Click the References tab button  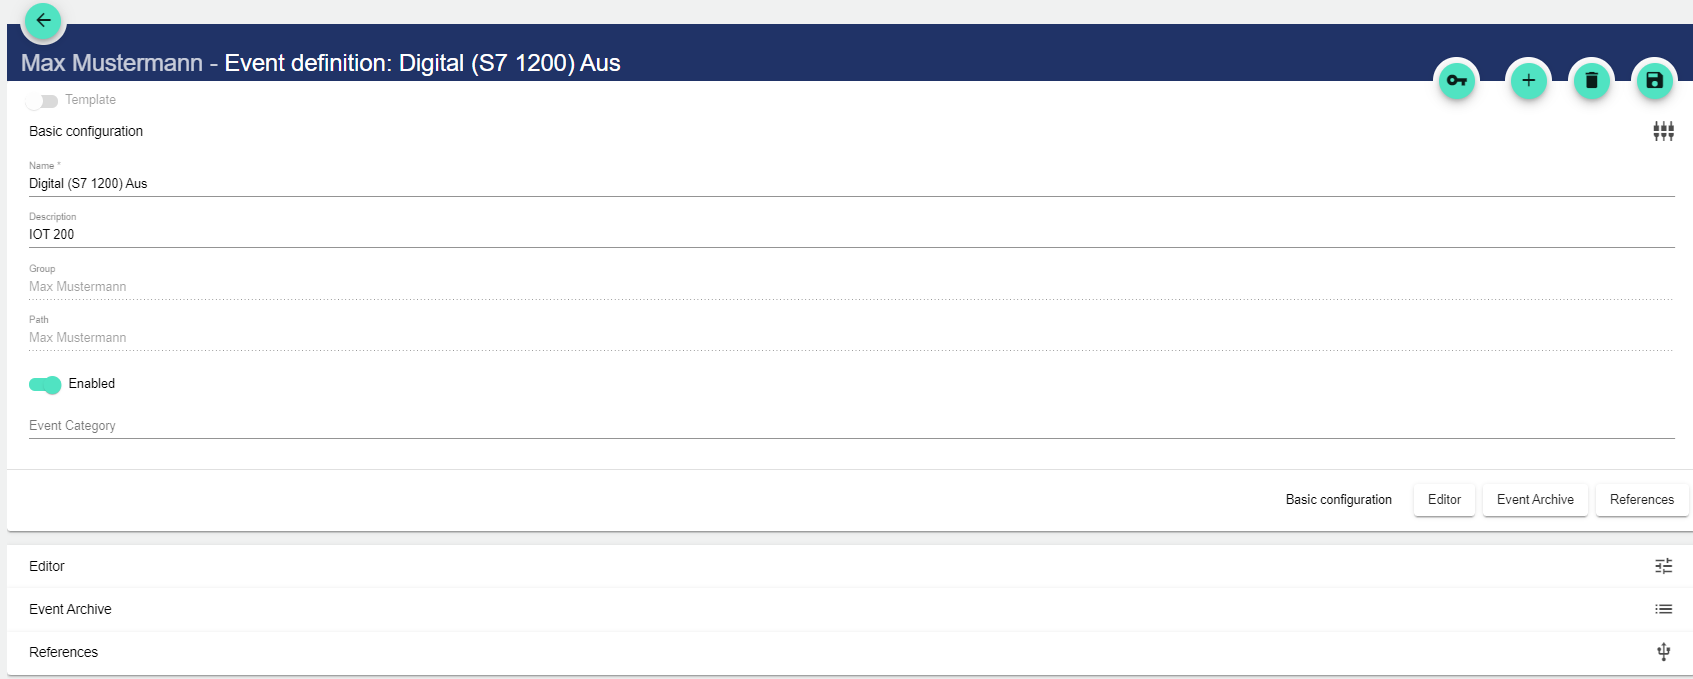pyautogui.click(x=1641, y=500)
